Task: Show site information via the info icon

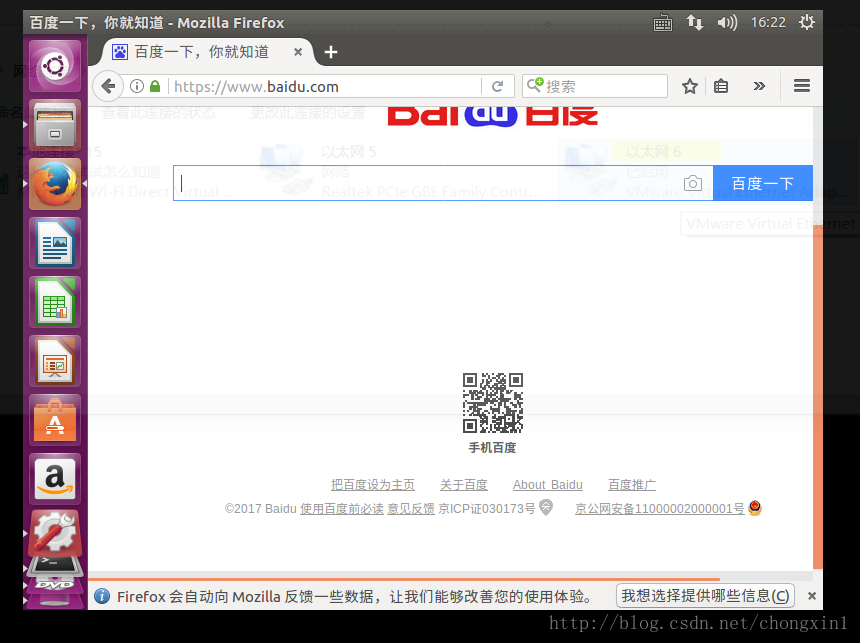Action: click(x=137, y=86)
